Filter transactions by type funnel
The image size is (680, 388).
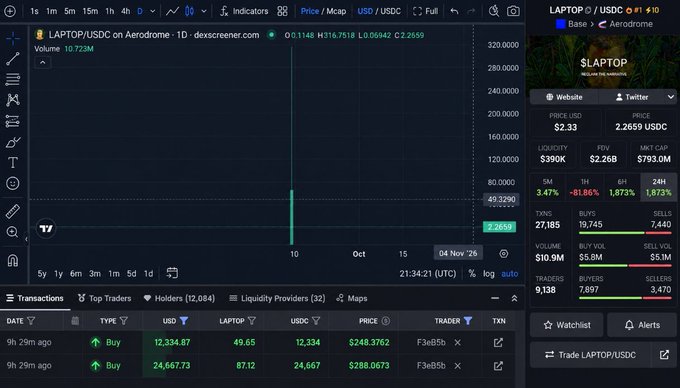click(x=124, y=321)
